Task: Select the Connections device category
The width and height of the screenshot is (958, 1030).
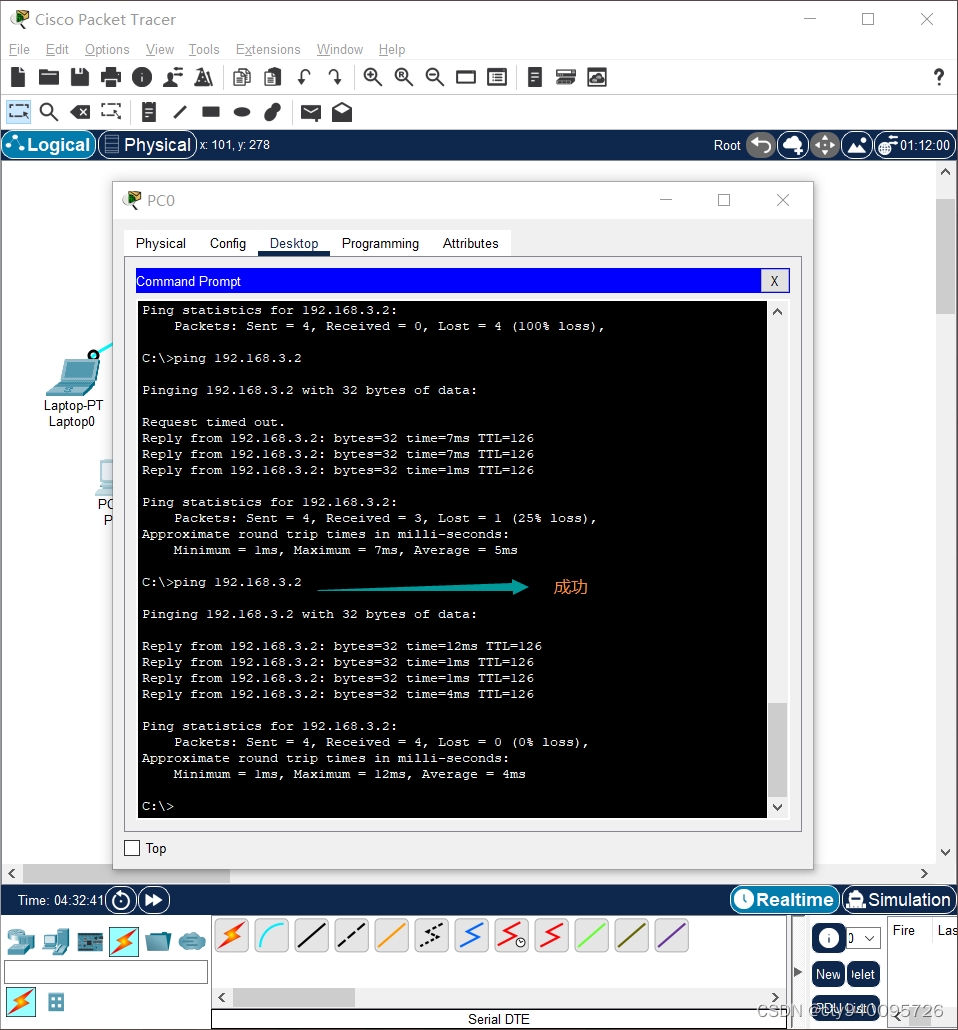Action: tap(124, 941)
